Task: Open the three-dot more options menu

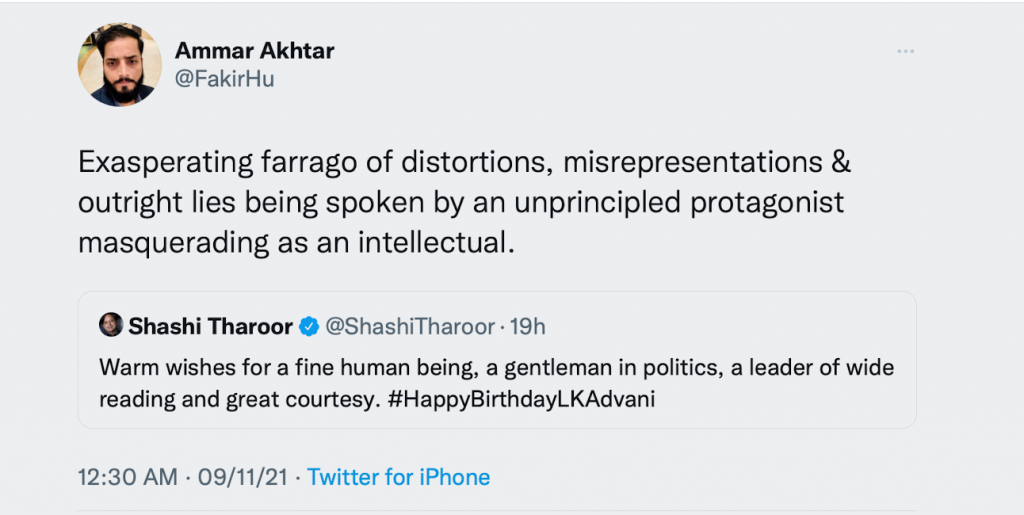Action: (906, 51)
